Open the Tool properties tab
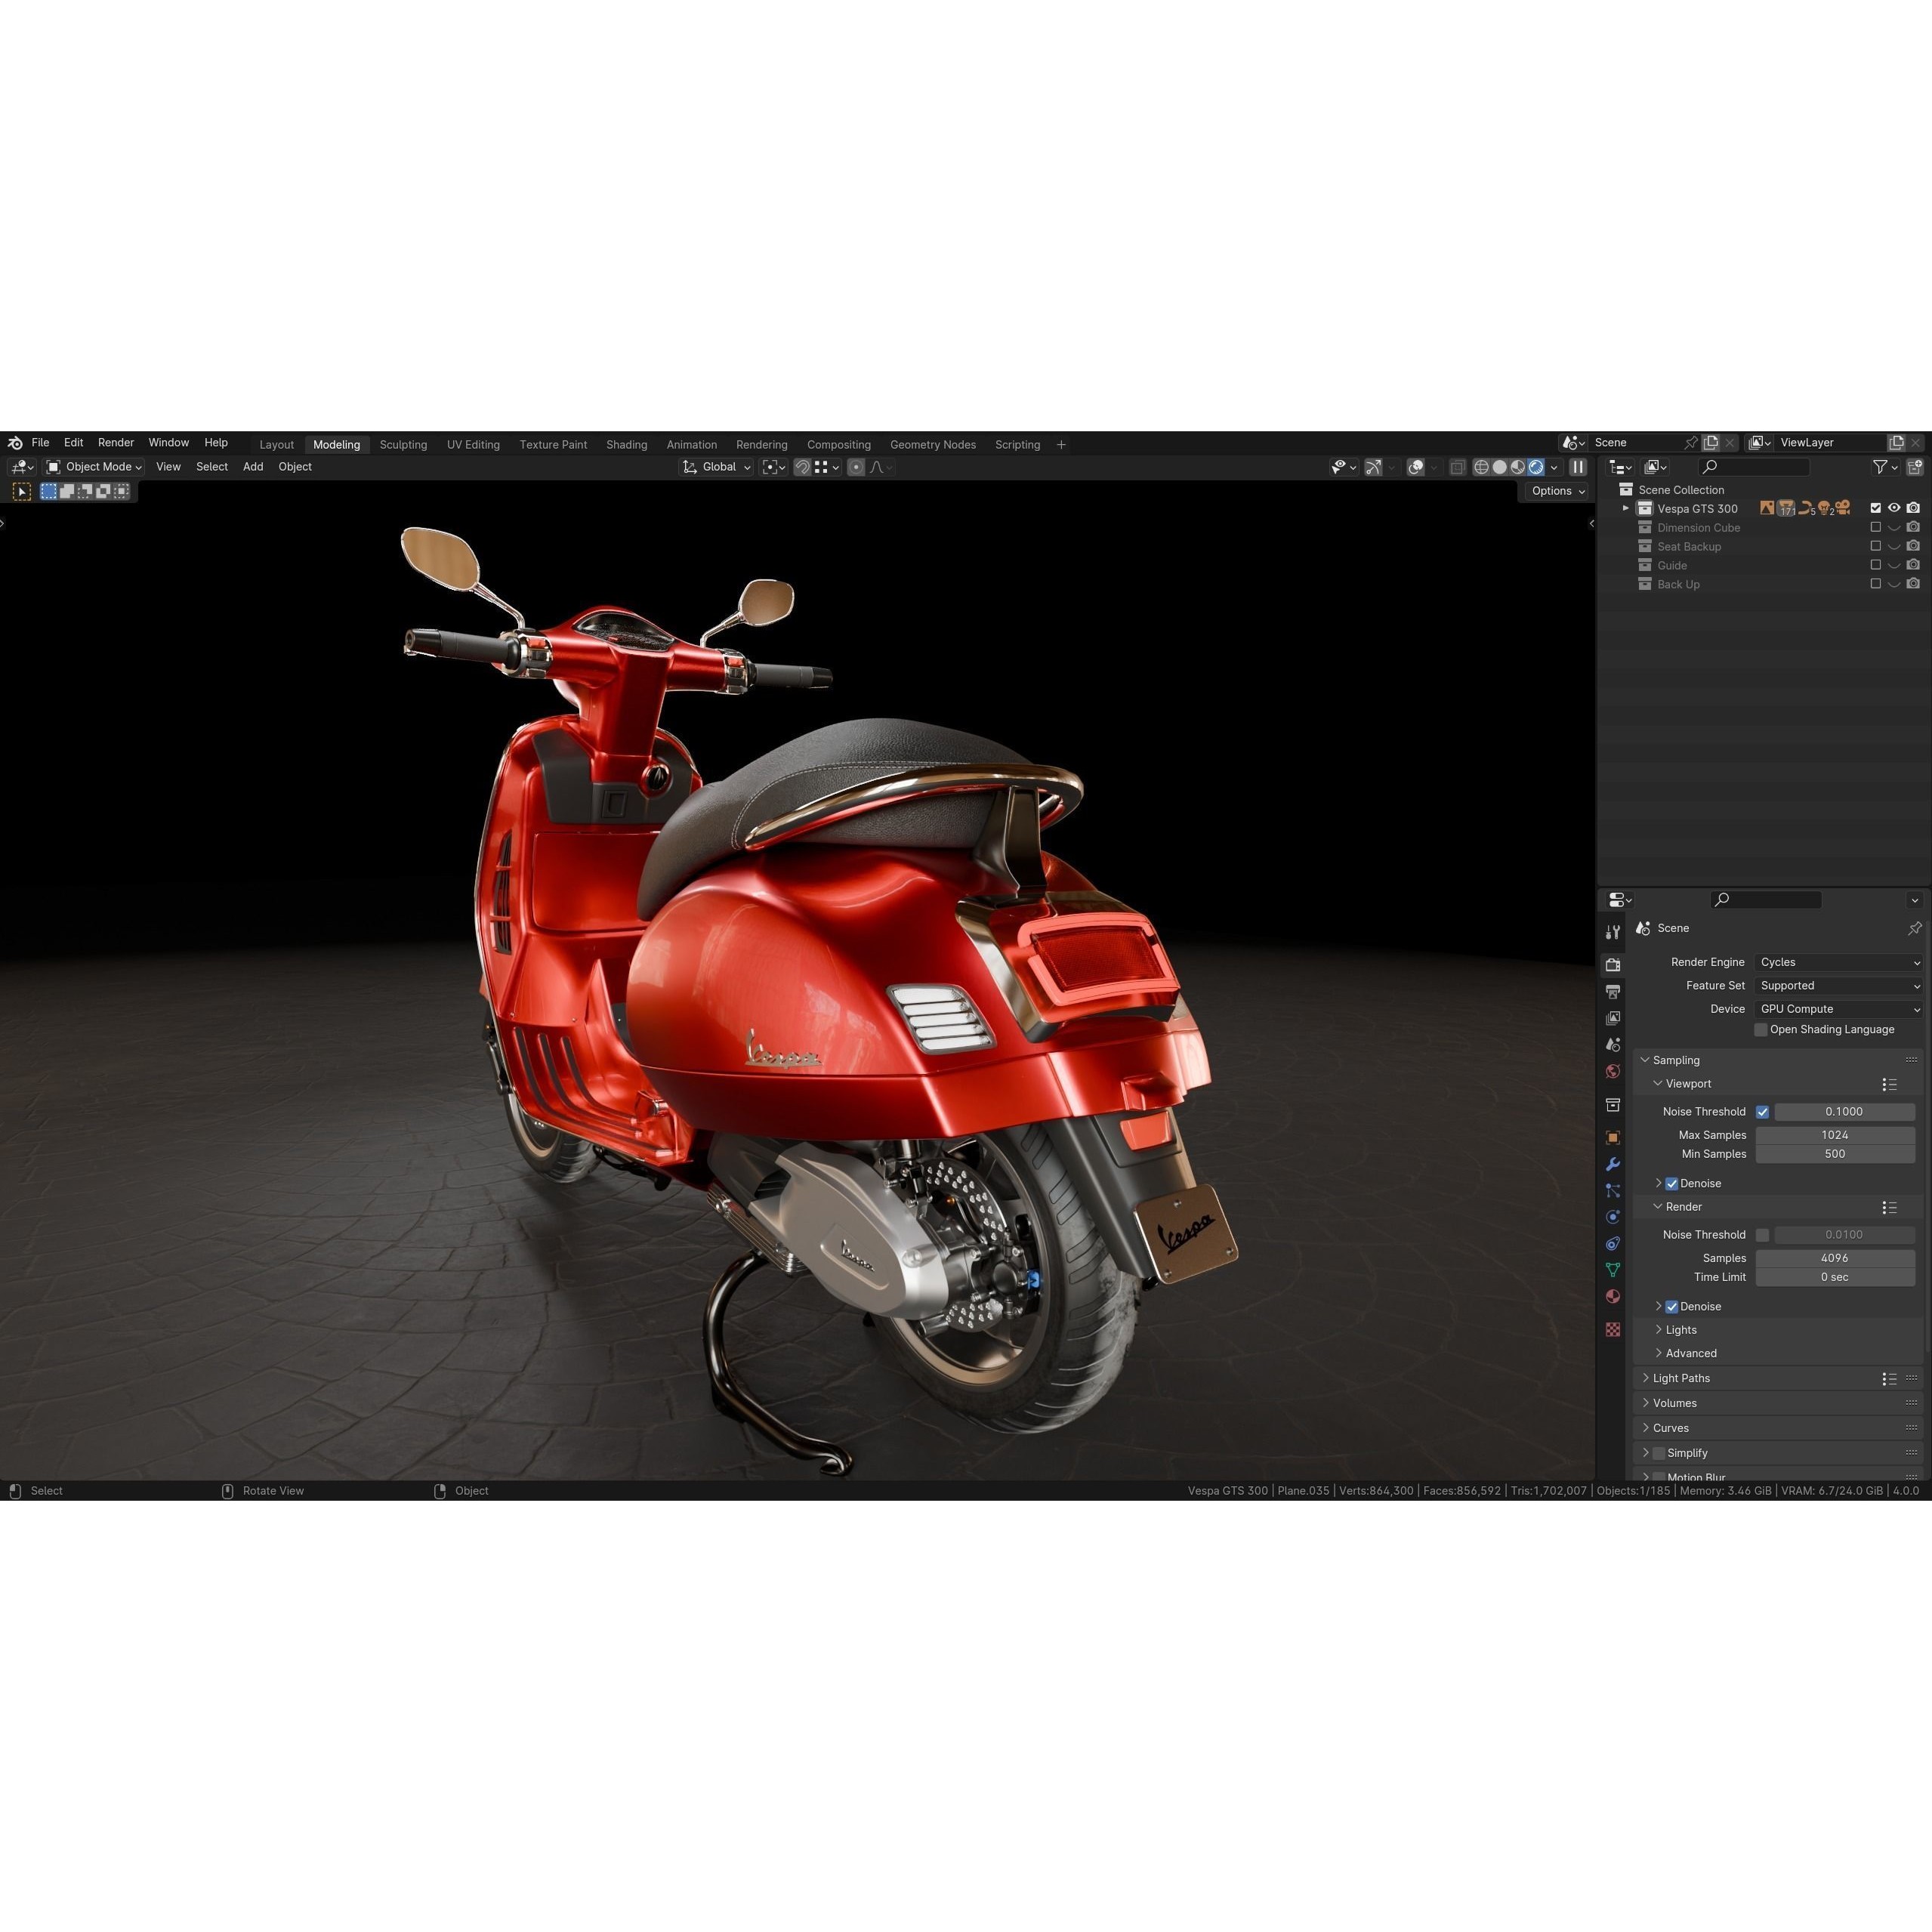The width and height of the screenshot is (1932, 1932). click(x=1612, y=932)
